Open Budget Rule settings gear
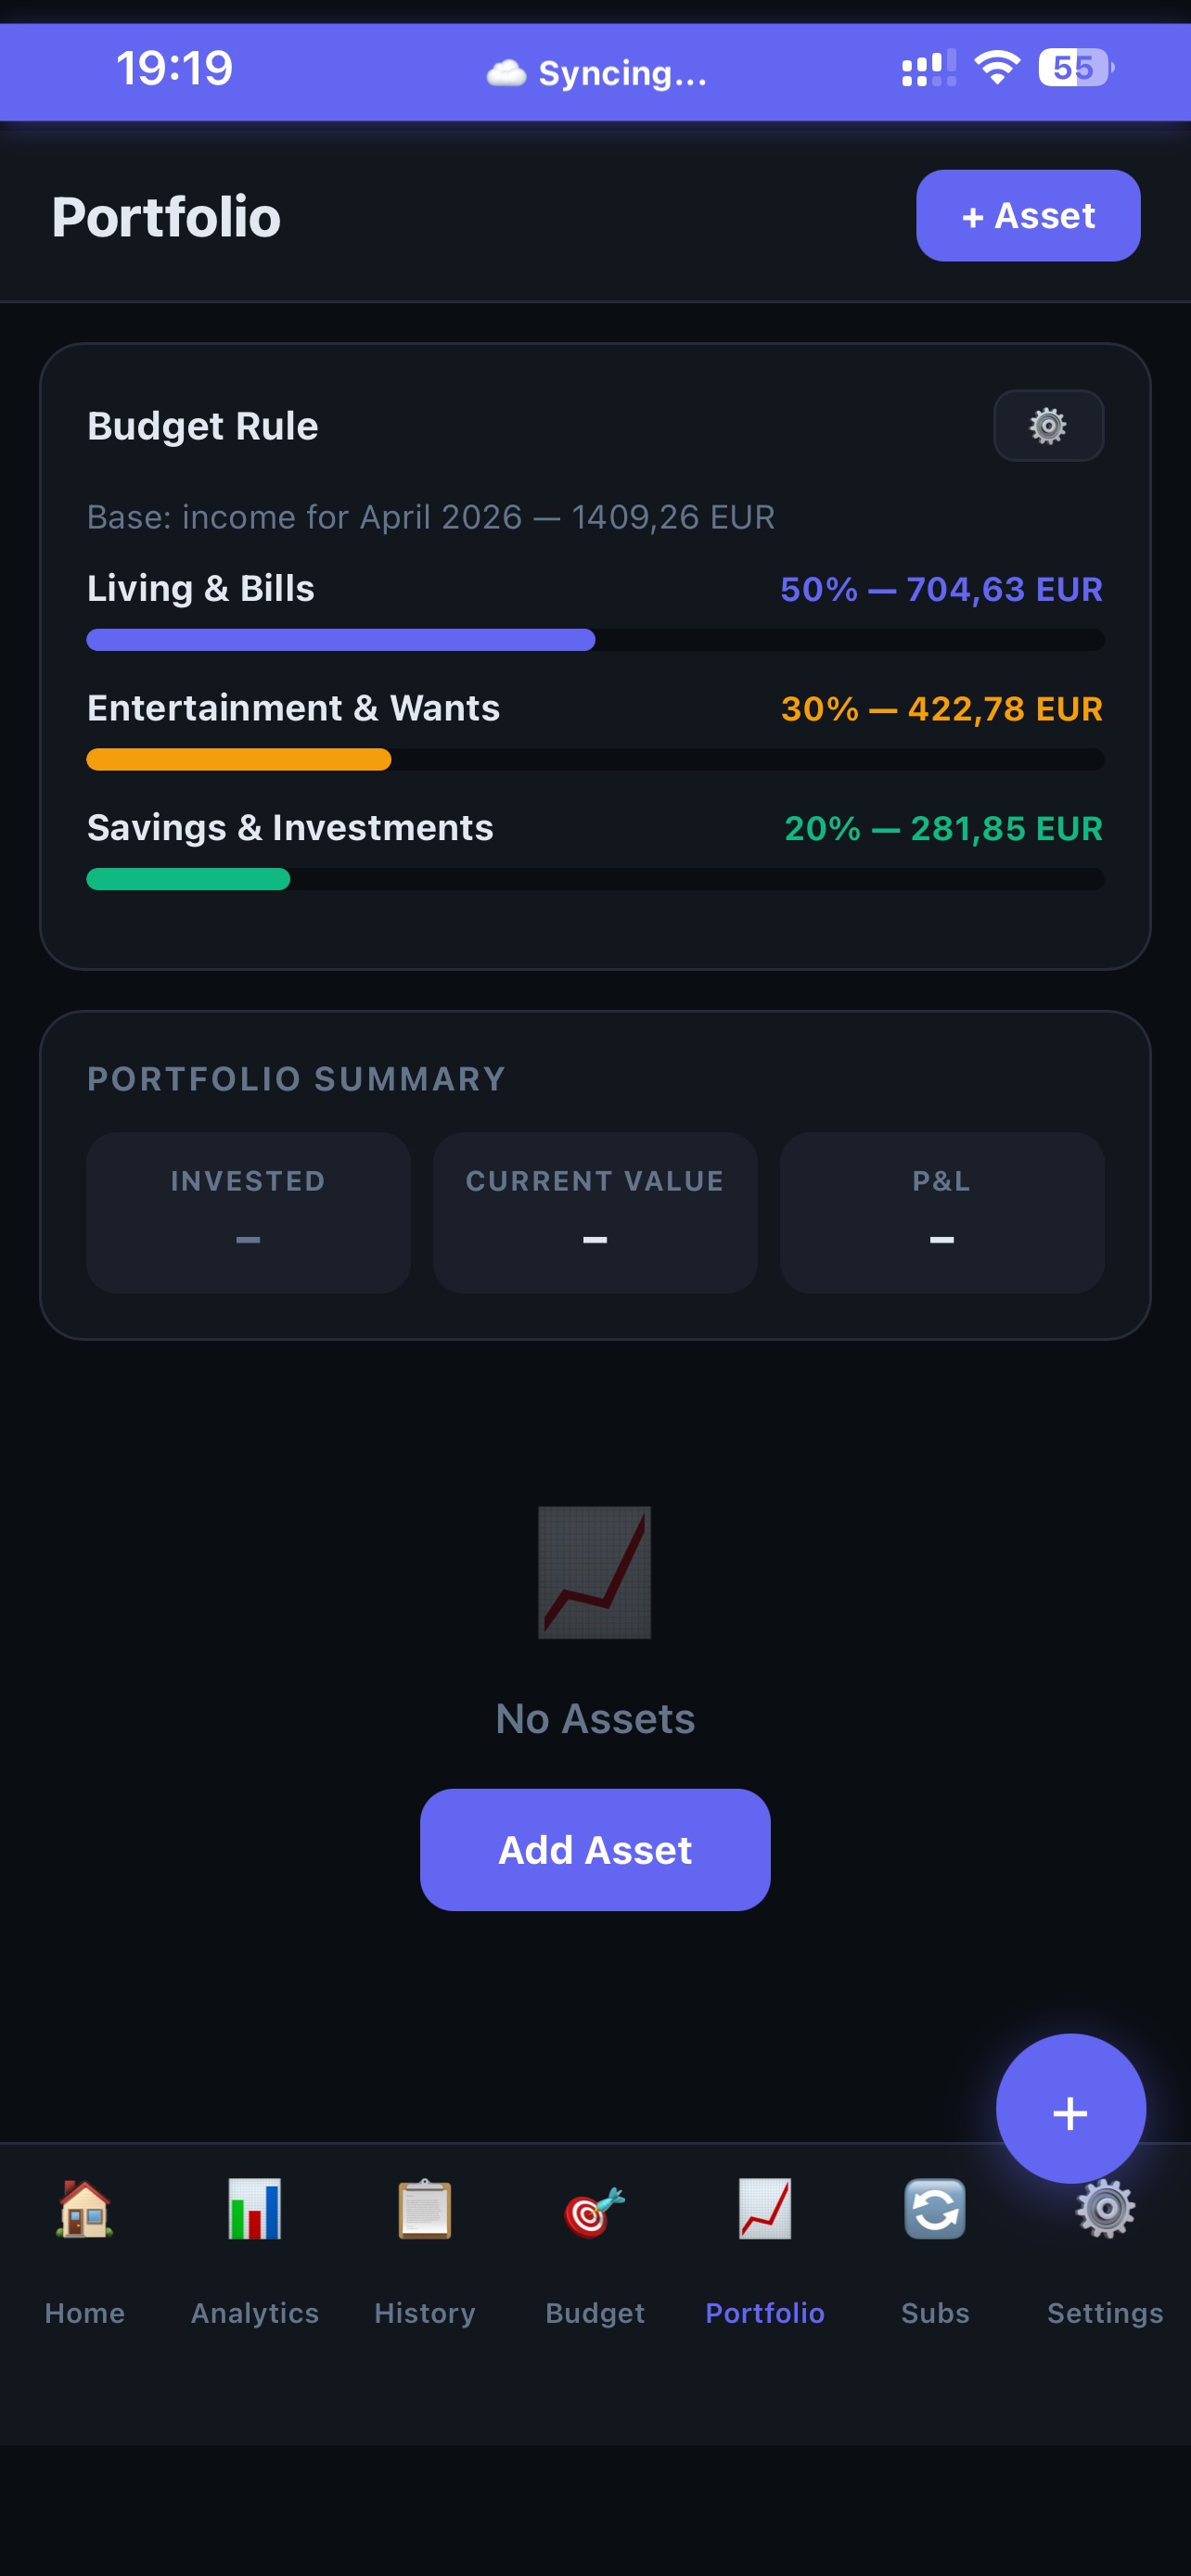Viewport: 1191px width, 2576px height. [x=1047, y=426]
